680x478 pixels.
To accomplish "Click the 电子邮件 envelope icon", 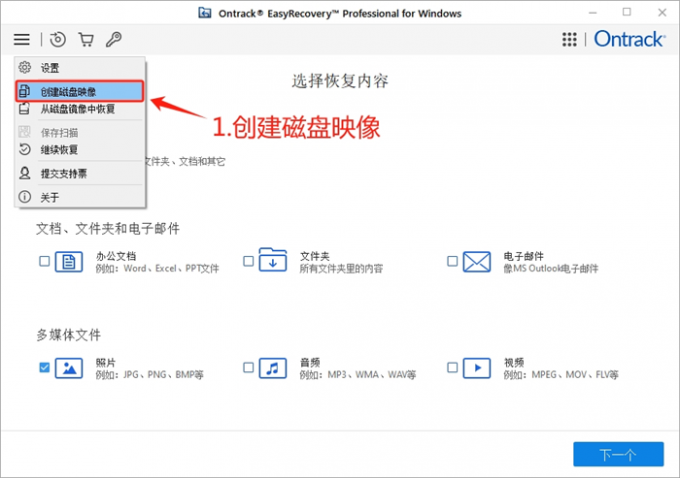I will [477, 262].
